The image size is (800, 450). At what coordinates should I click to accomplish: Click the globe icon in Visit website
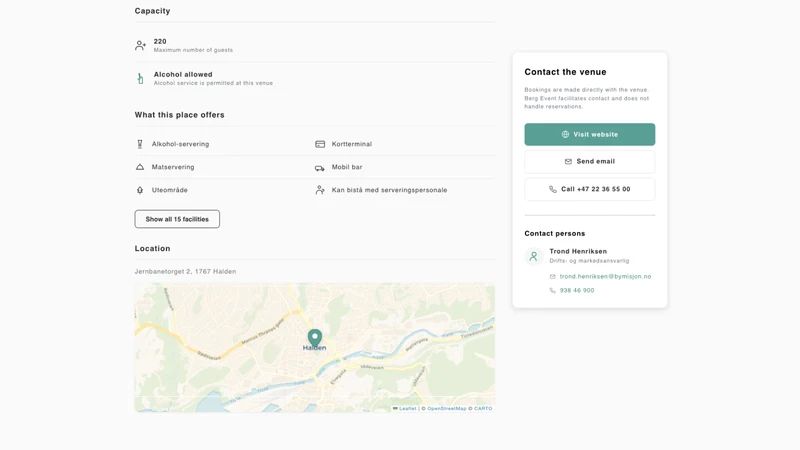(x=565, y=134)
